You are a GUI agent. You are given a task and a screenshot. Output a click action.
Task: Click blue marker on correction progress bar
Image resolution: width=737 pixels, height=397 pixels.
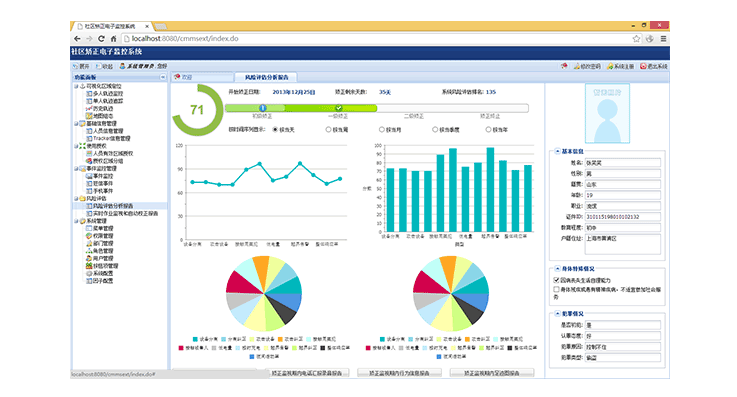(x=263, y=108)
